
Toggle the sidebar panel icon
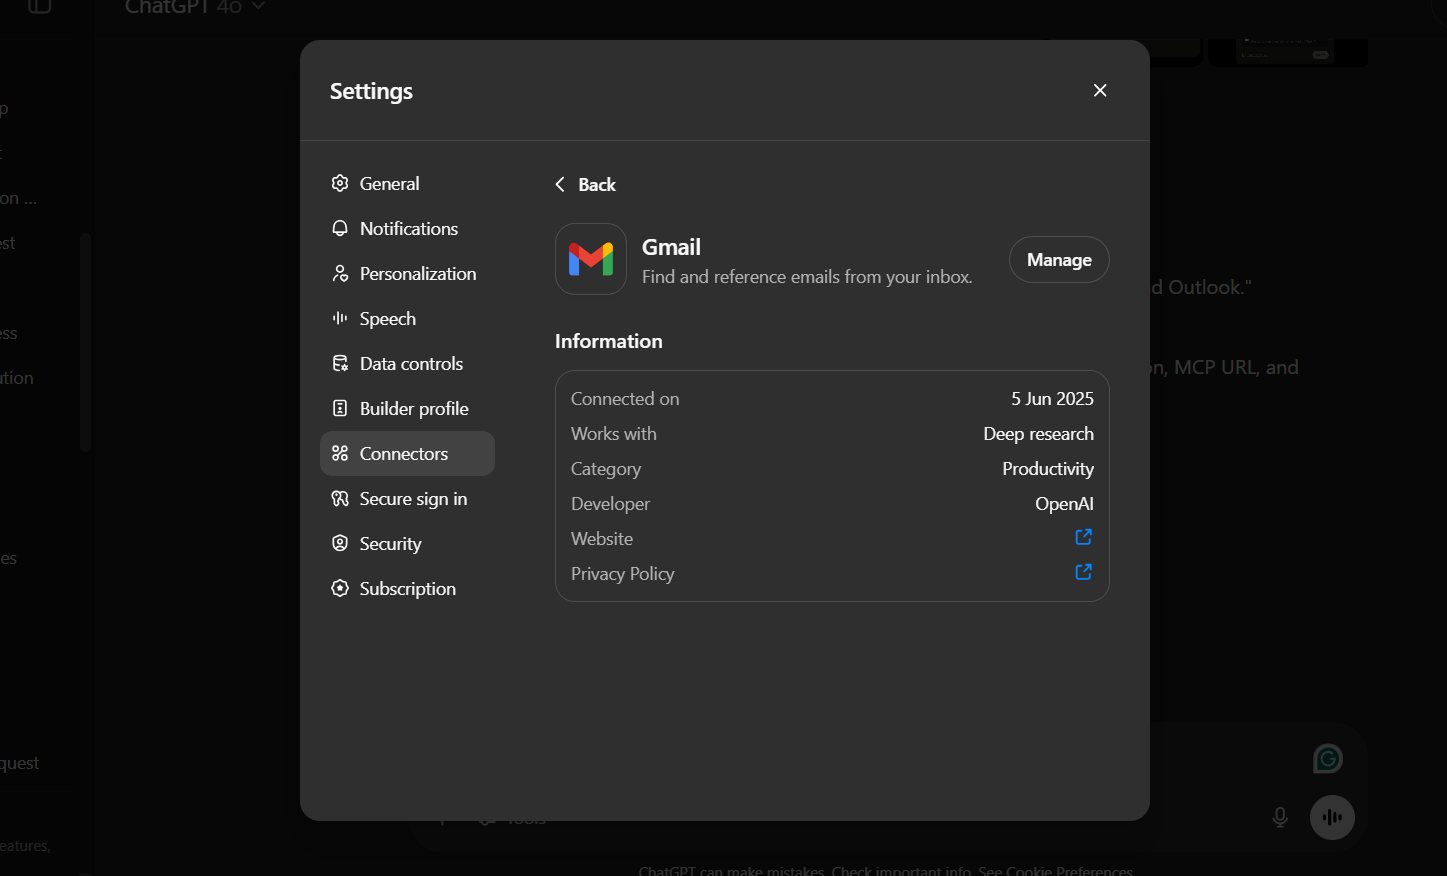tap(39, 6)
